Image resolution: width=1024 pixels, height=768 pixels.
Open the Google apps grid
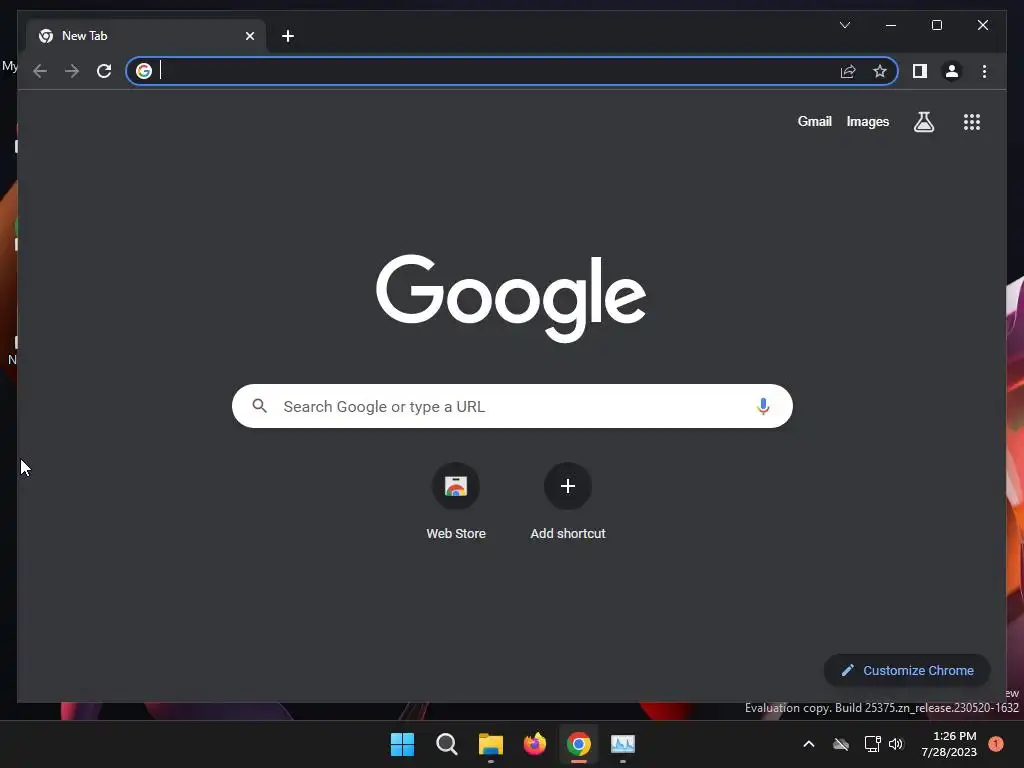pyautogui.click(x=972, y=121)
